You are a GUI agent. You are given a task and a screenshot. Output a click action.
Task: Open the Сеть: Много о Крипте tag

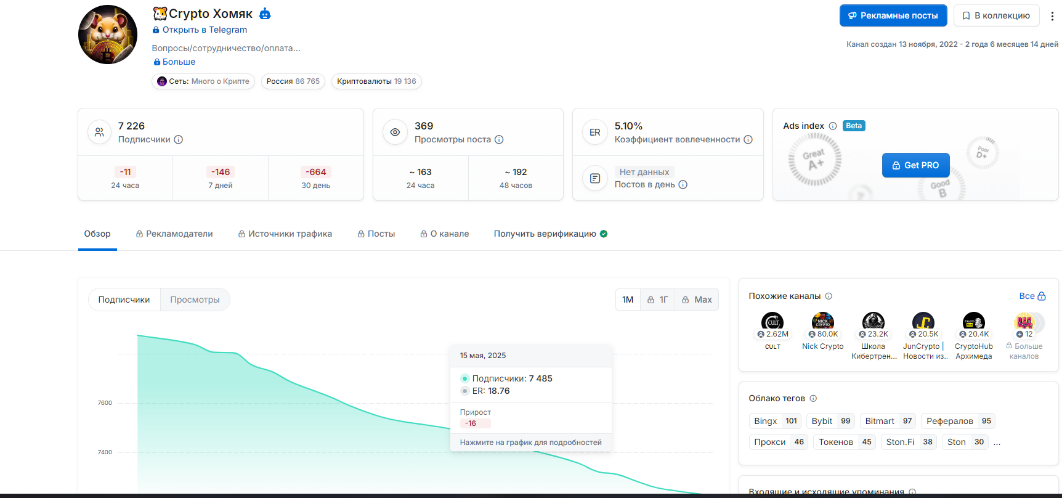(x=203, y=81)
